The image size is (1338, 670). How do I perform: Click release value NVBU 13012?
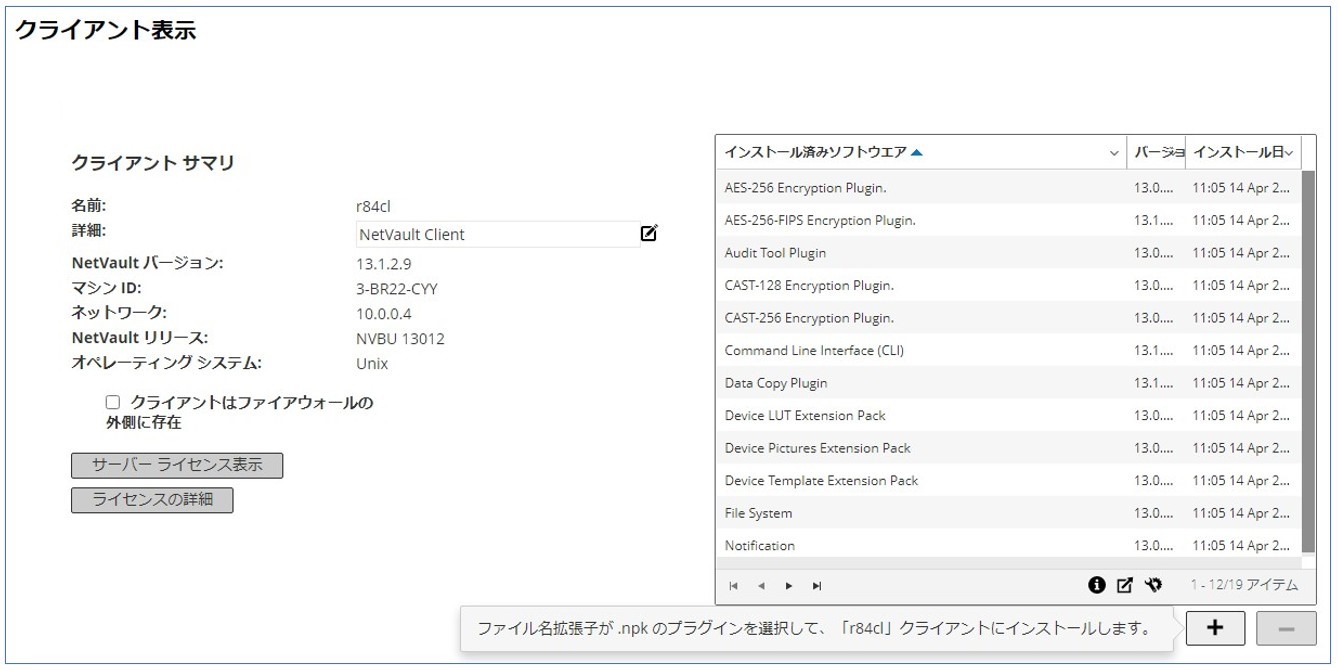(x=400, y=339)
